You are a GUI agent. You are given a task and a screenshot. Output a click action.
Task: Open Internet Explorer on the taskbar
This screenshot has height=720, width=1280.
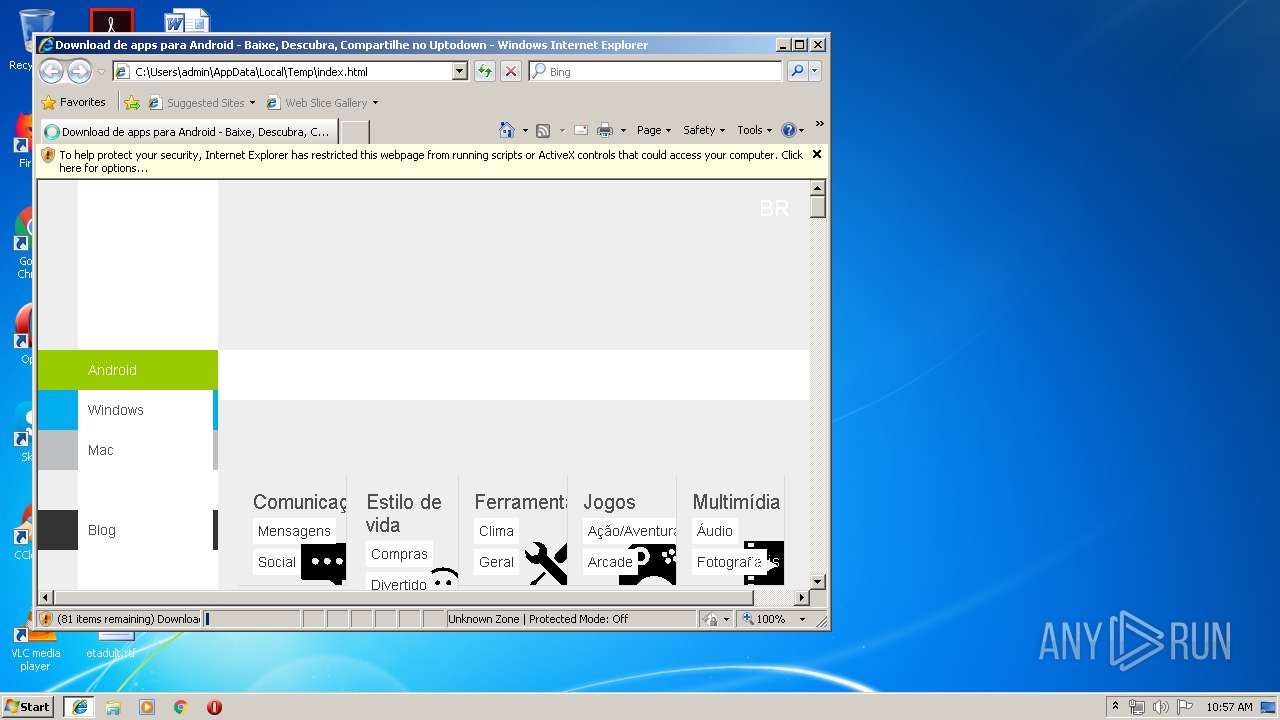pyautogui.click(x=80, y=707)
